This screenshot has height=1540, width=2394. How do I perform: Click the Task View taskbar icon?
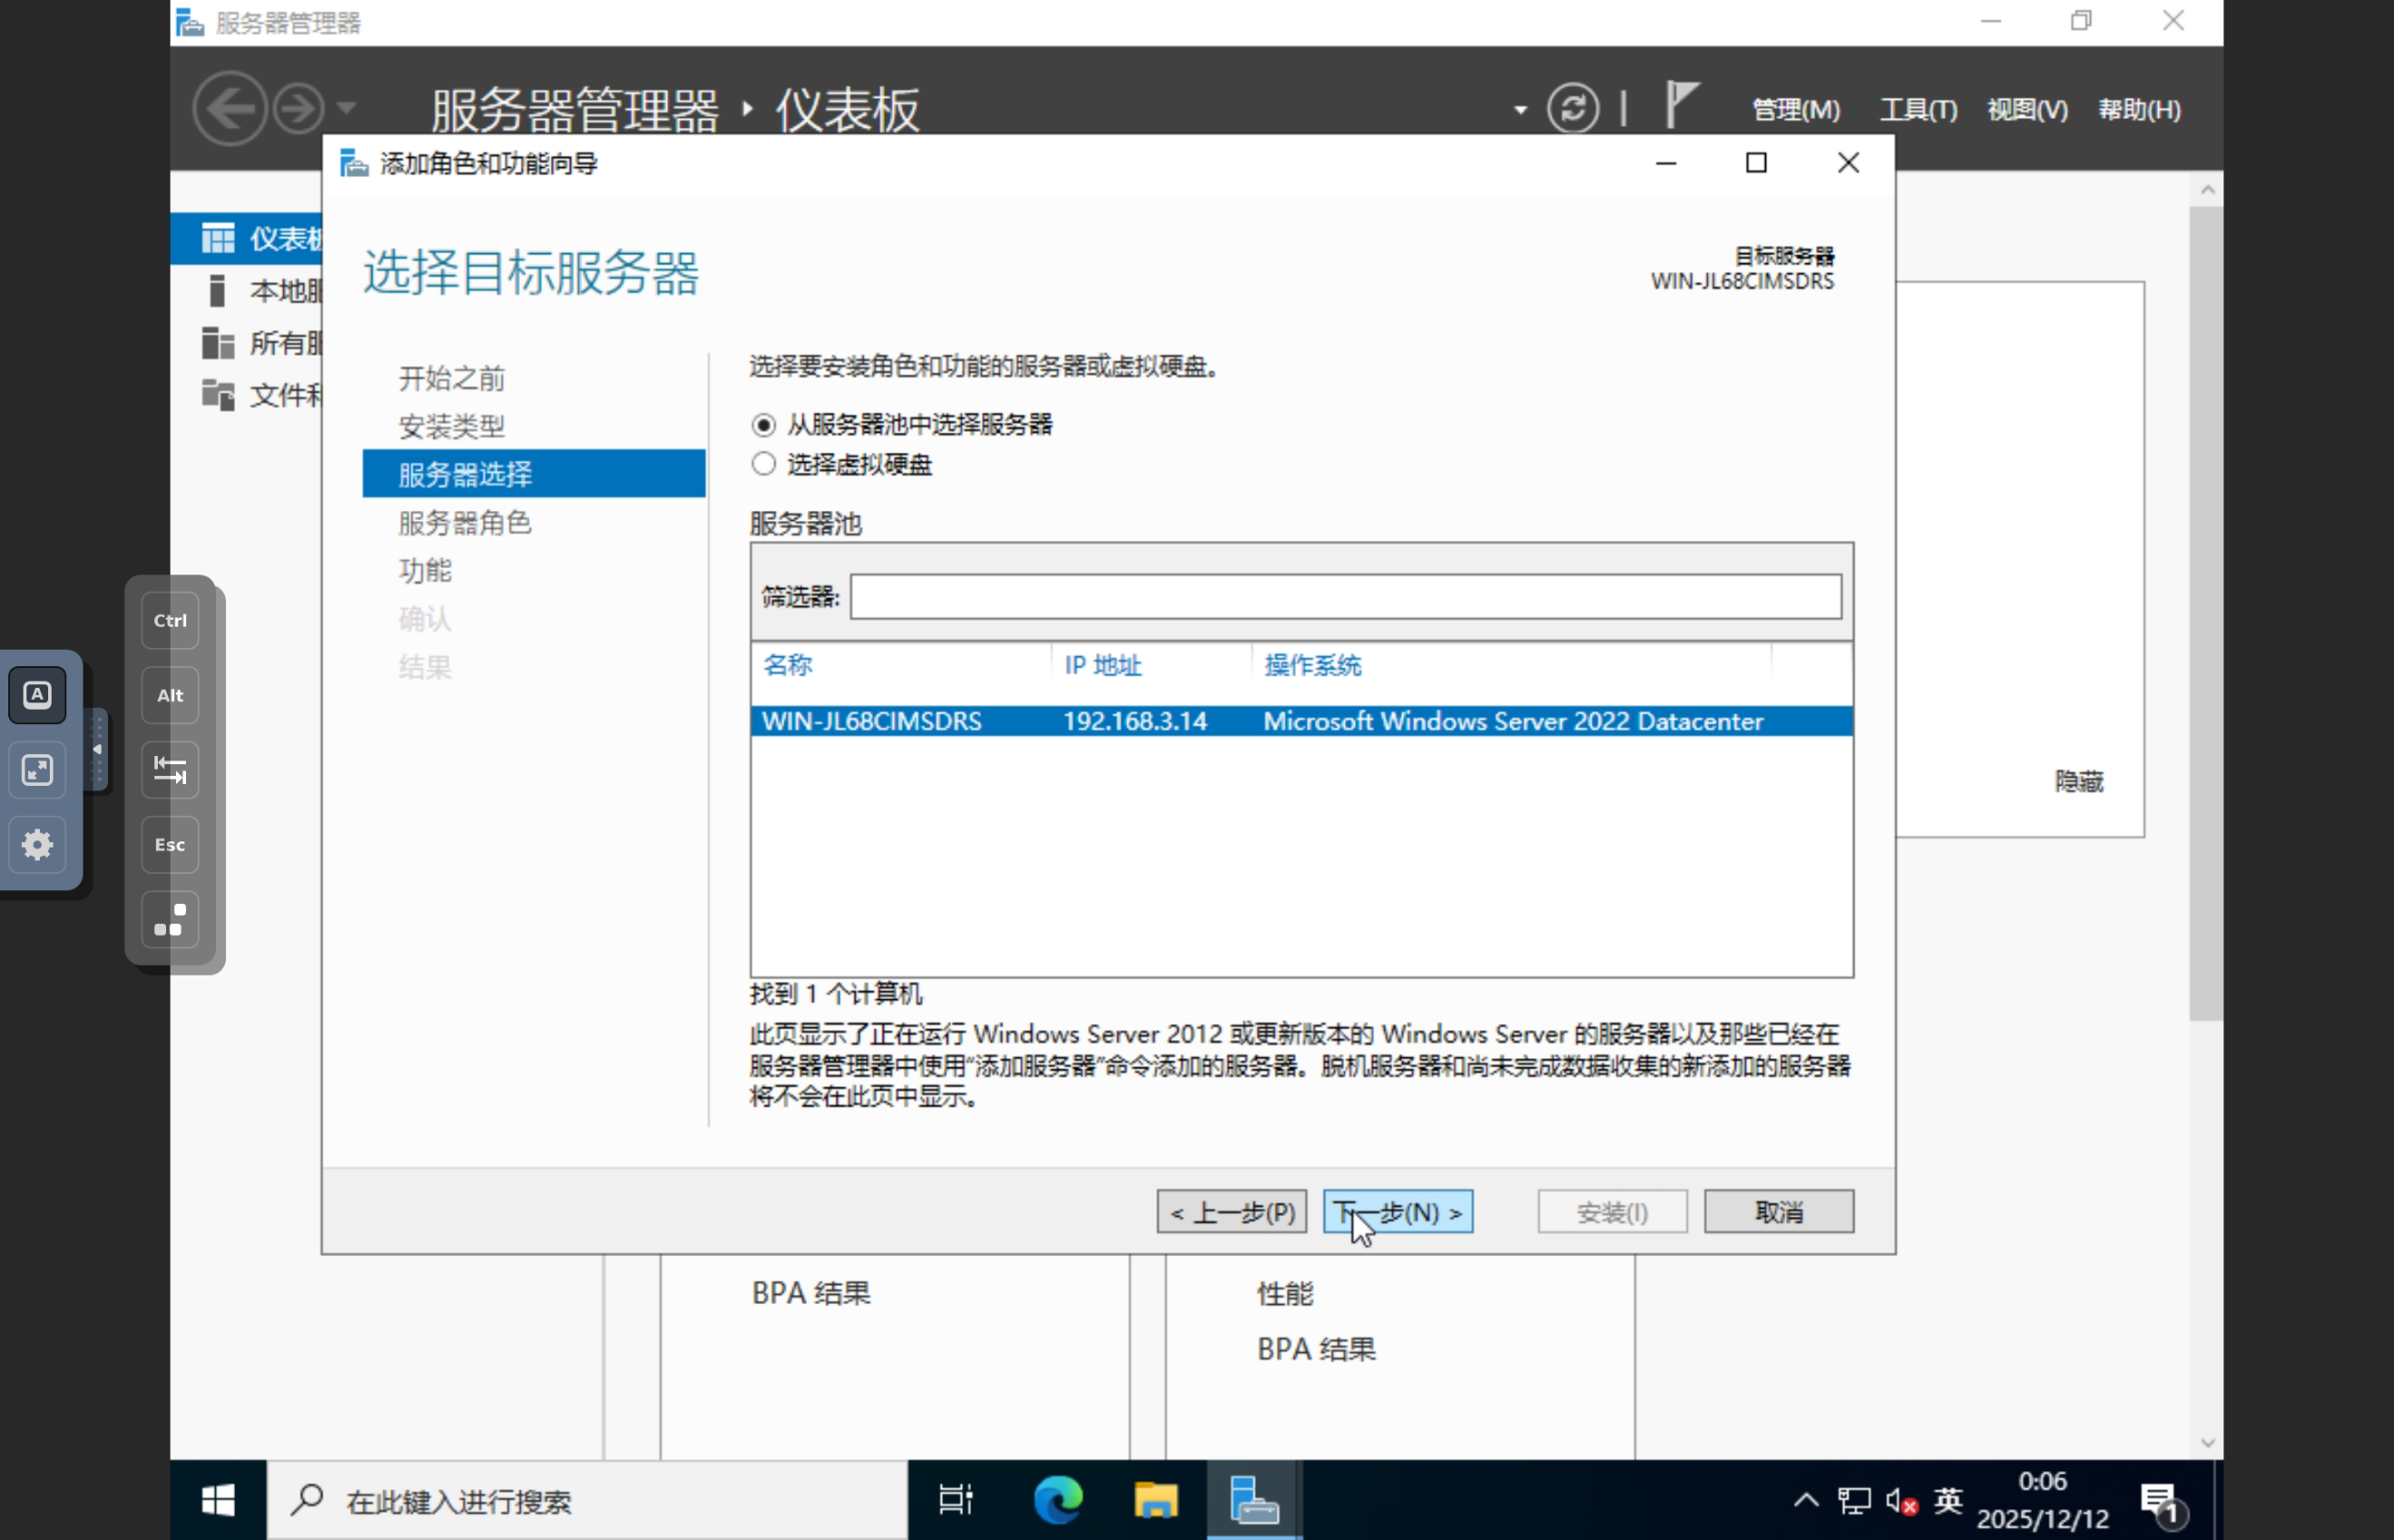pos(956,1499)
